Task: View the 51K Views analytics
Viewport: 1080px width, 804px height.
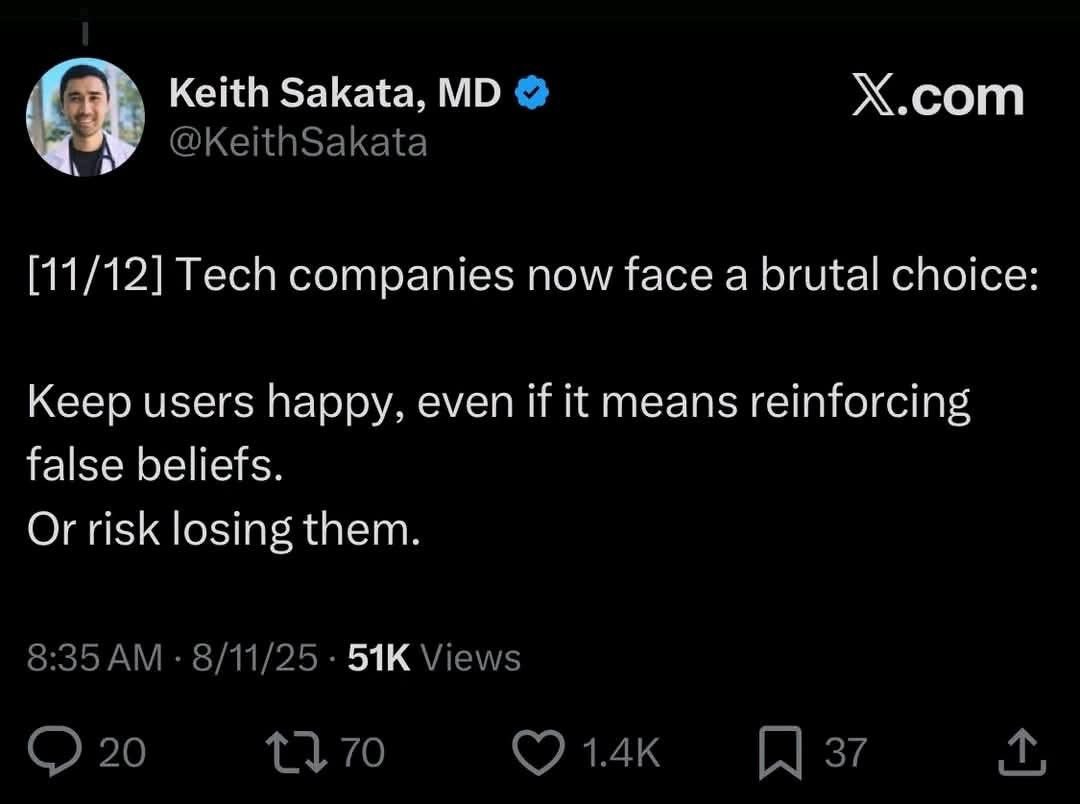Action: pyautogui.click(x=434, y=658)
